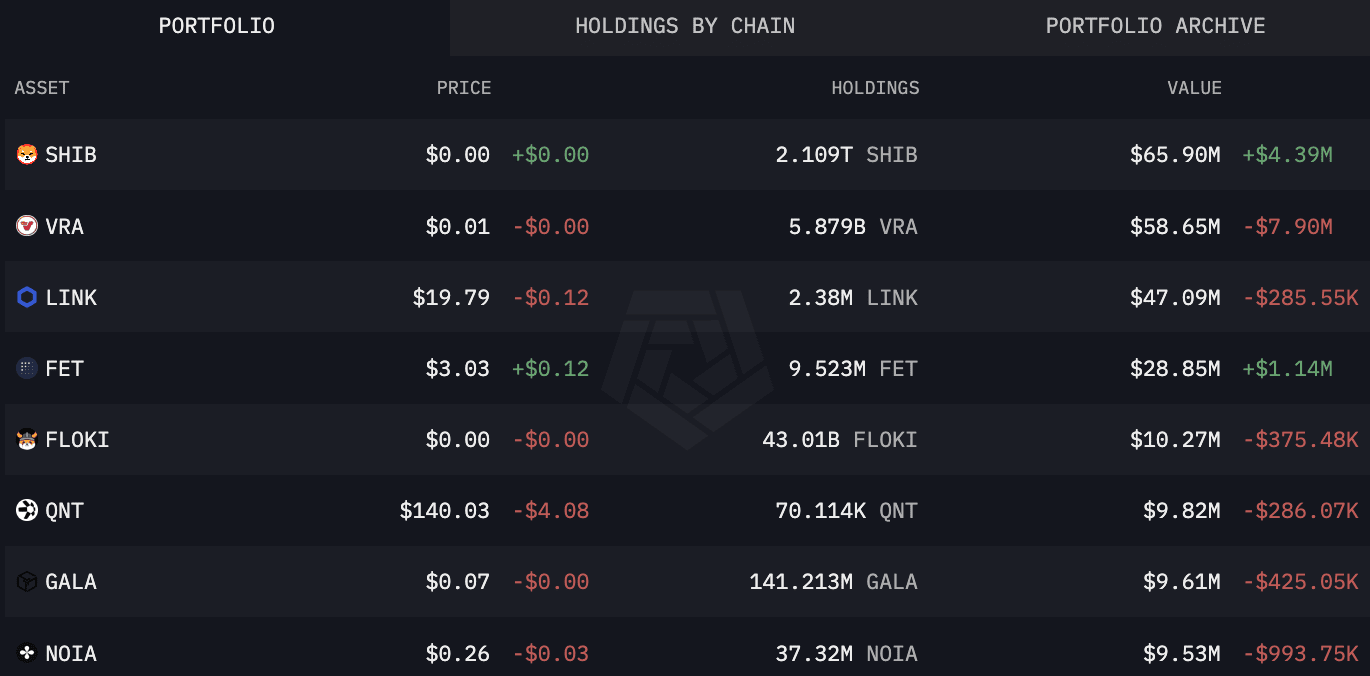This screenshot has height=676, width=1370.
Task: Click the Asset column header
Action: (x=42, y=88)
